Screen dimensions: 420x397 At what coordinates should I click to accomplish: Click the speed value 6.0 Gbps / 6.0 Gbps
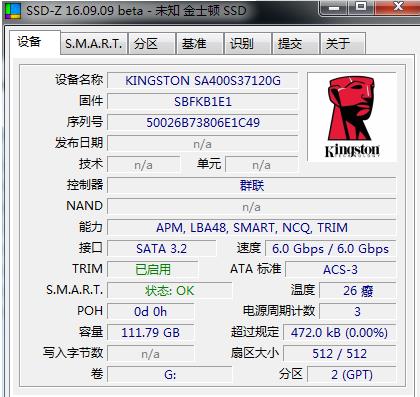[x=330, y=249]
